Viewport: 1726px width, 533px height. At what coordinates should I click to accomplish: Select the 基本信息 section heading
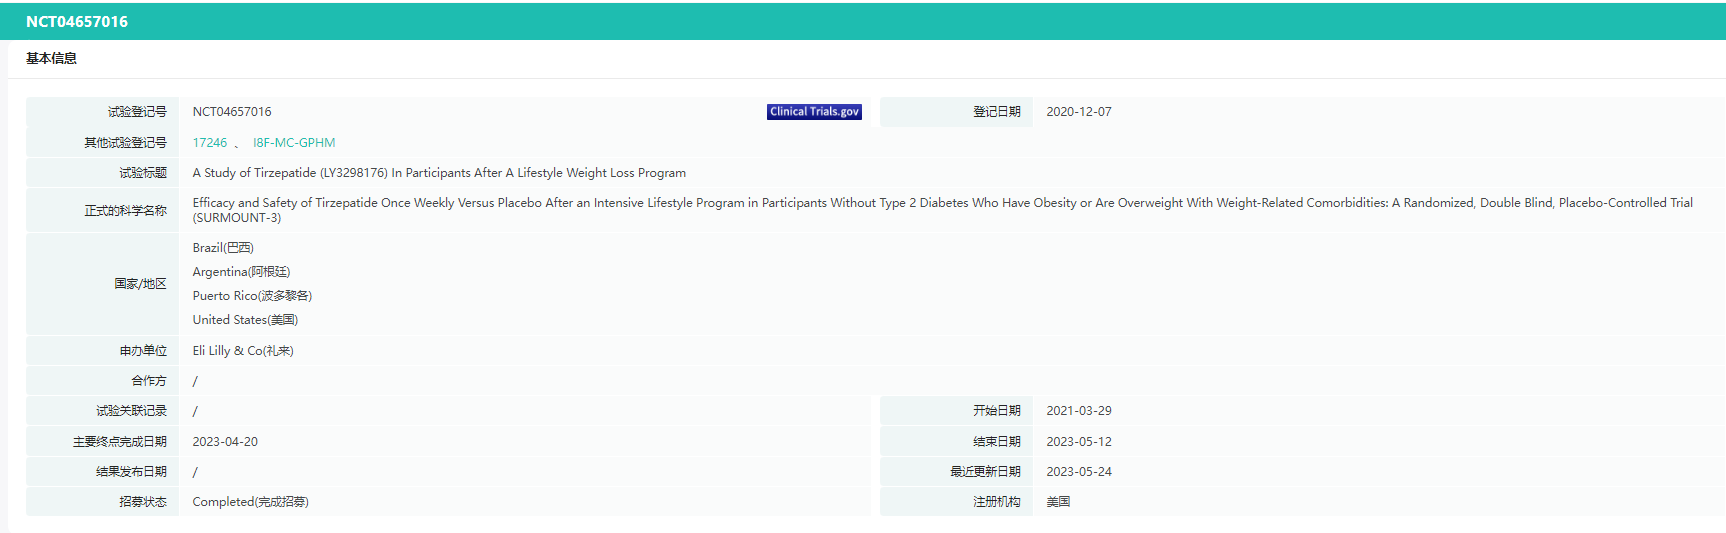pyautogui.click(x=51, y=59)
